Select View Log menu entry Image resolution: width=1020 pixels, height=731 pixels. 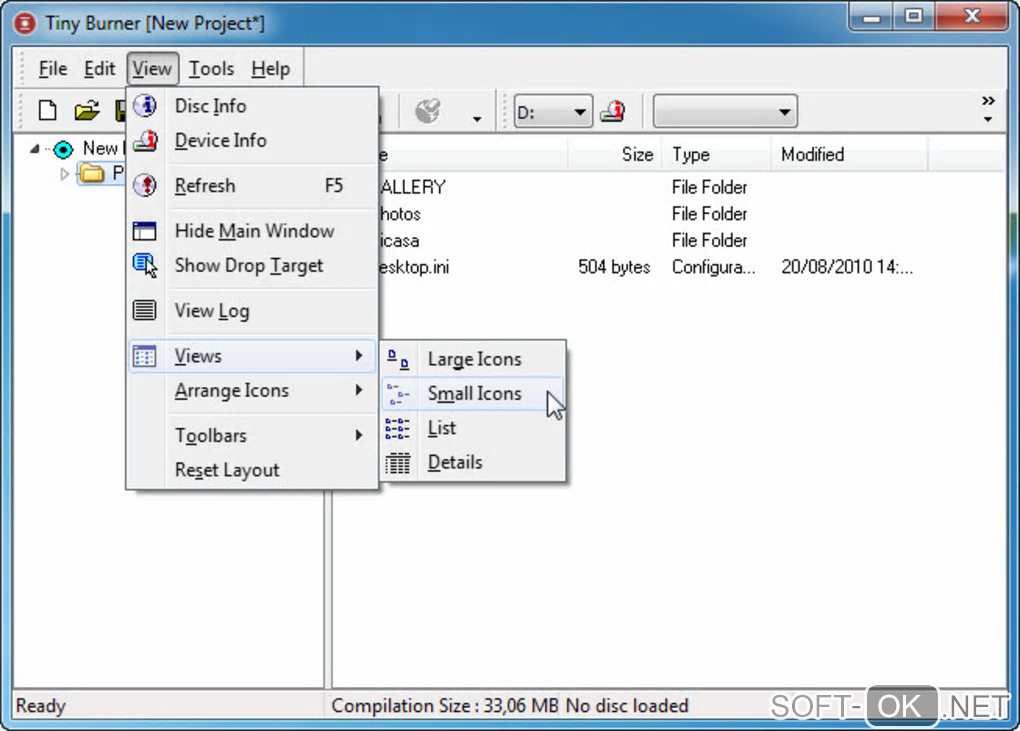(252, 310)
